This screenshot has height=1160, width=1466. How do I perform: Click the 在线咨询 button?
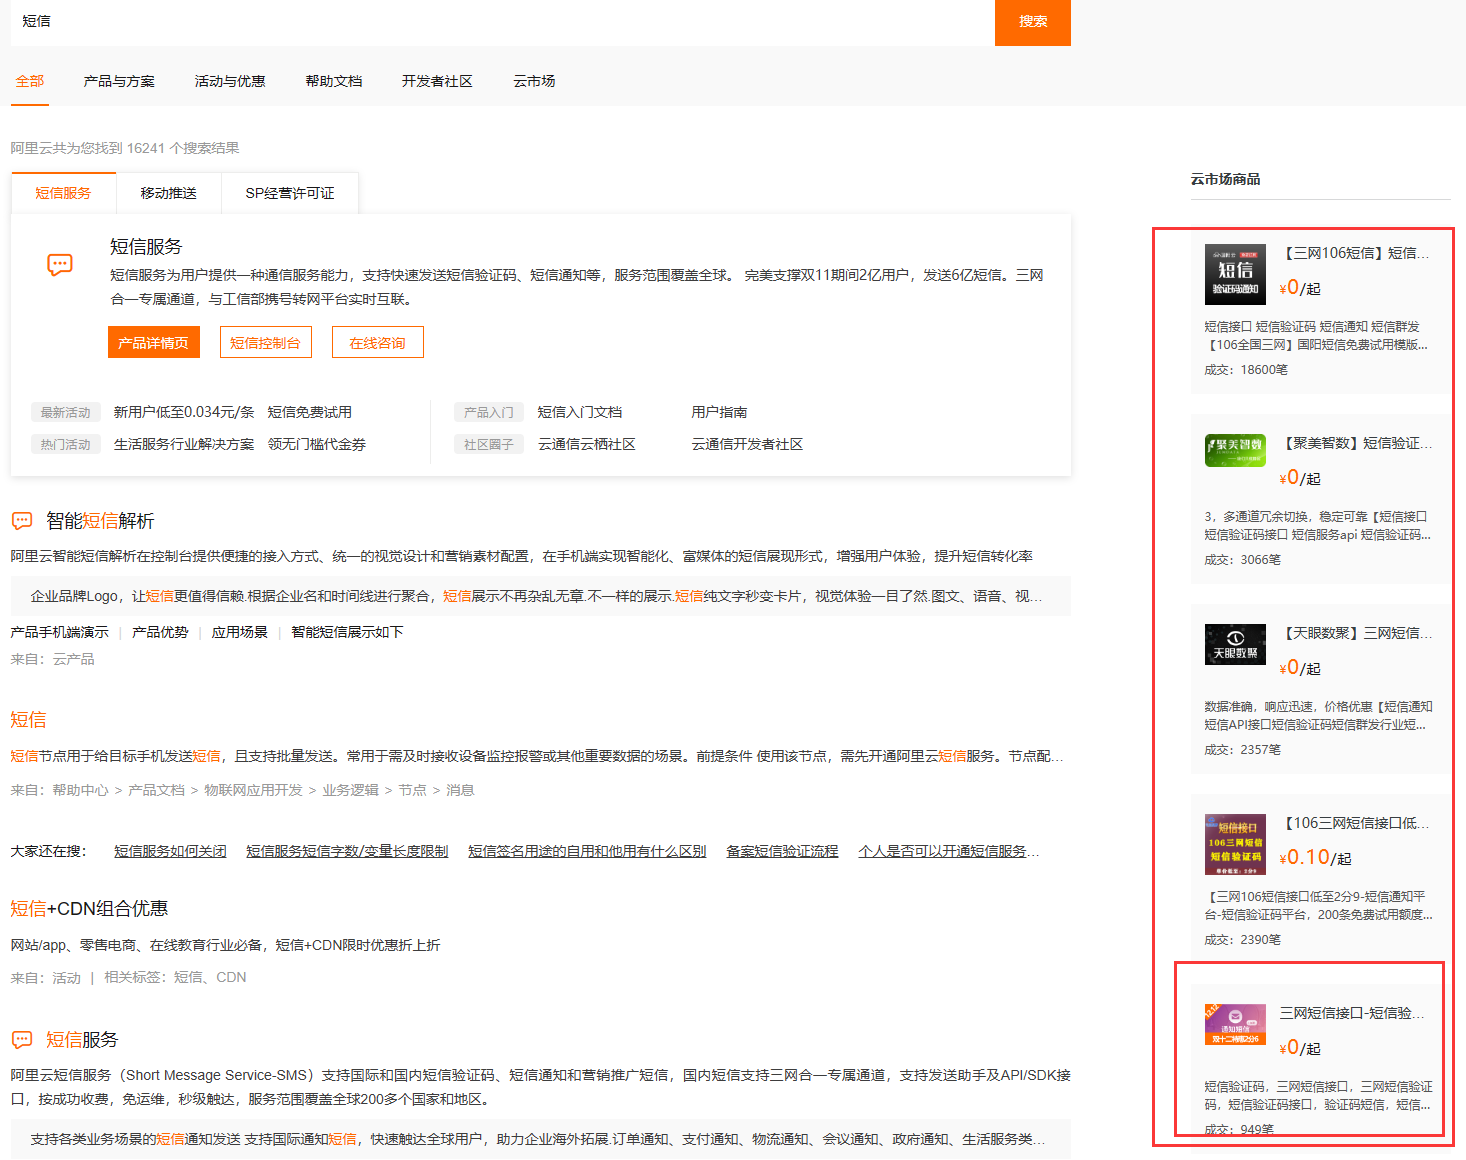[377, 342]
